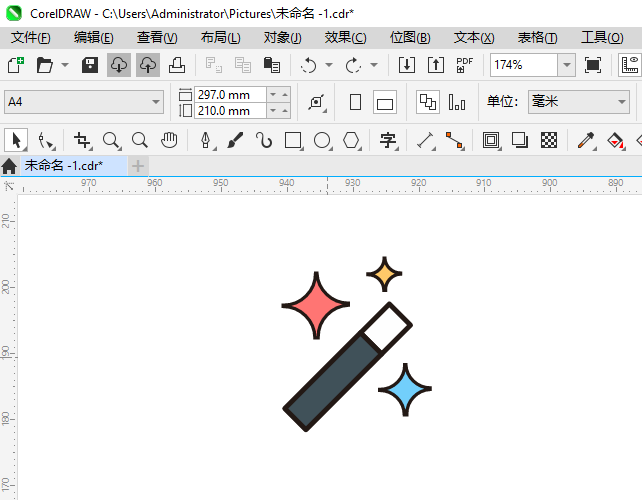Select the Dimension line tool
Screen dimensions: 642x500
(x=425, y=140)
